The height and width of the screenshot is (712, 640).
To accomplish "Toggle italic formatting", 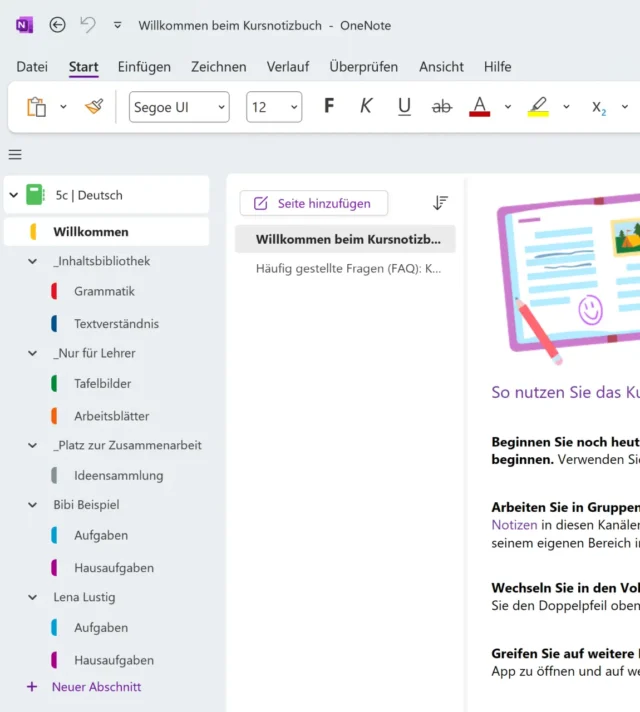I will tap(366, 107).
